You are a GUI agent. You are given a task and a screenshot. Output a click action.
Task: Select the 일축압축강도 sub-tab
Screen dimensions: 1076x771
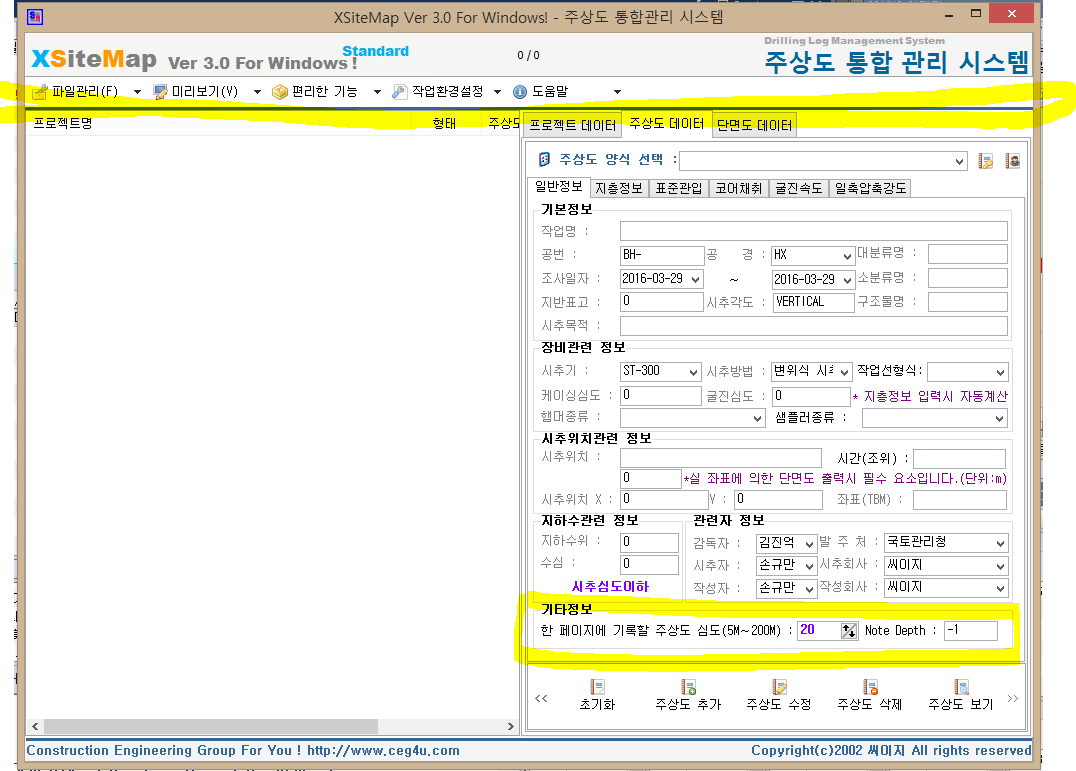pos(870,189)
